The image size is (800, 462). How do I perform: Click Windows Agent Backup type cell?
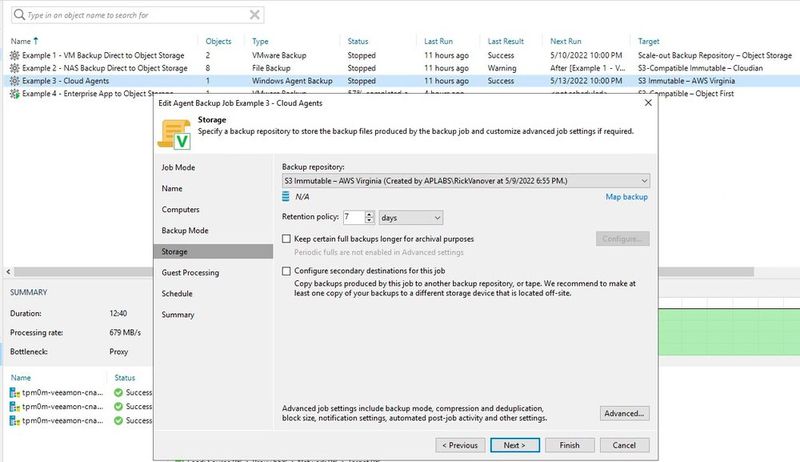(x=292, y=81)
